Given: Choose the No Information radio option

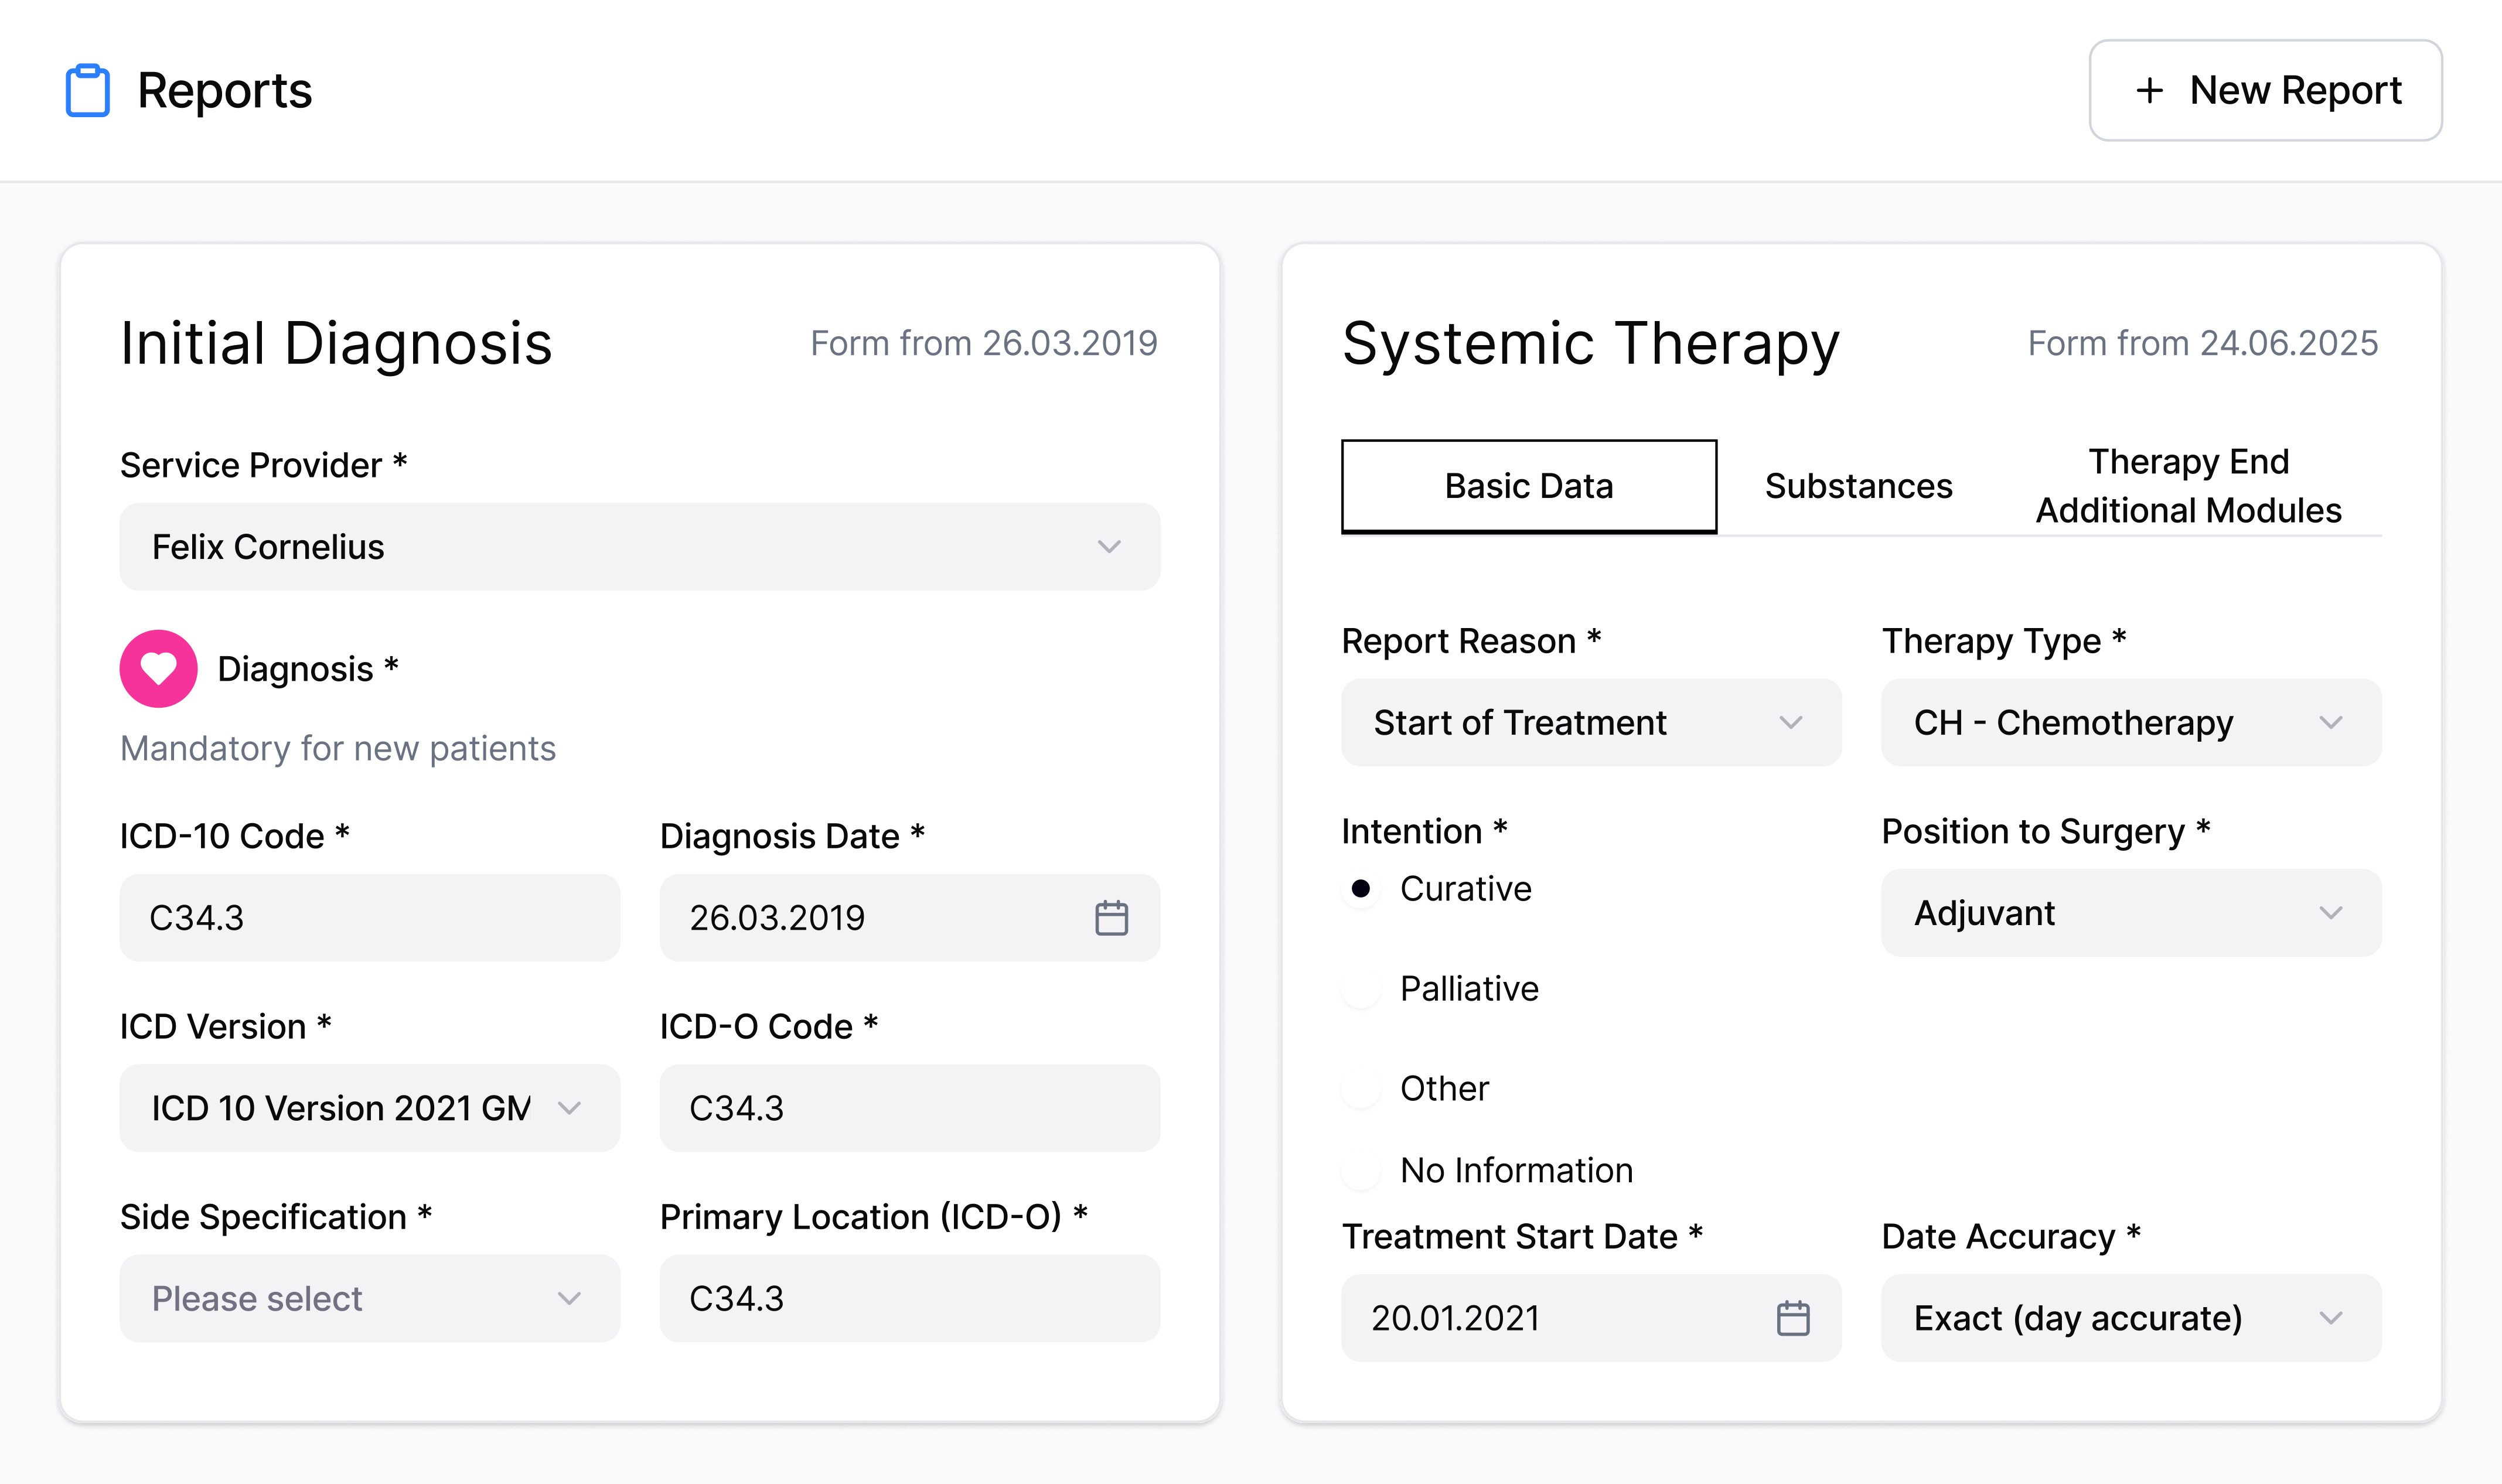Looking at the screenshot, I should coord(1360,1170).
